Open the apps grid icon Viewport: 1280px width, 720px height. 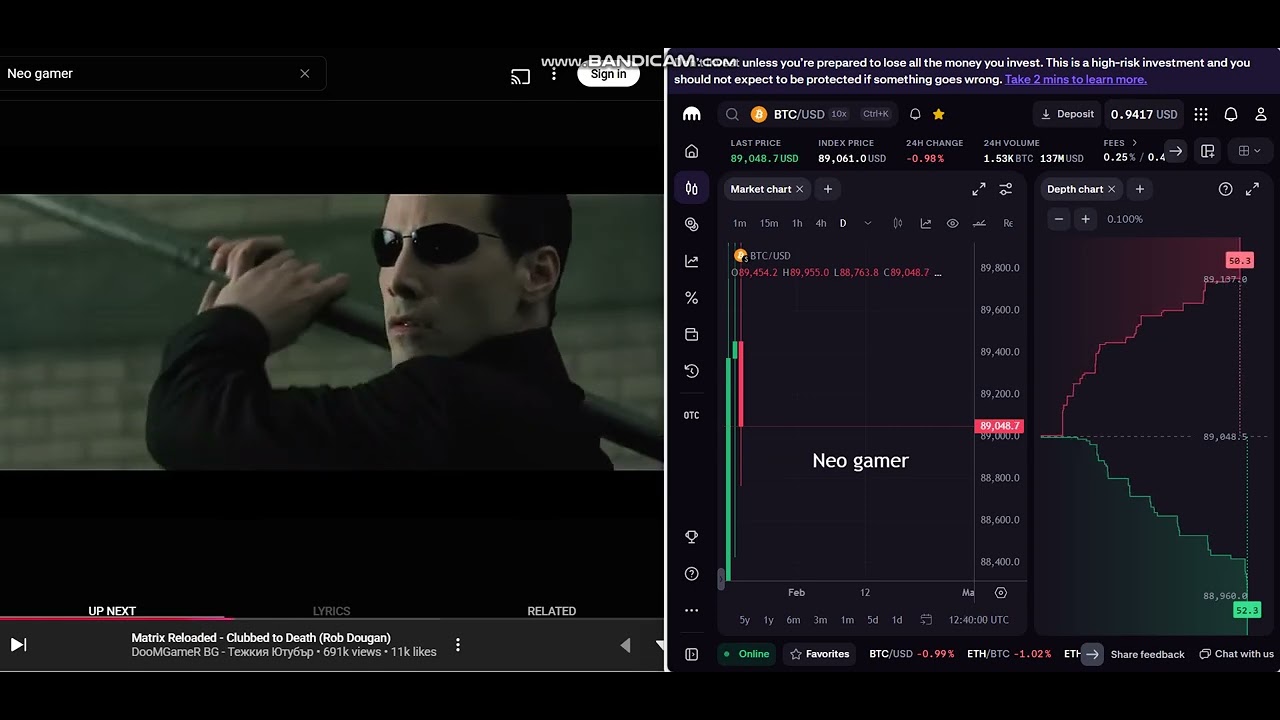(1201, 114)
